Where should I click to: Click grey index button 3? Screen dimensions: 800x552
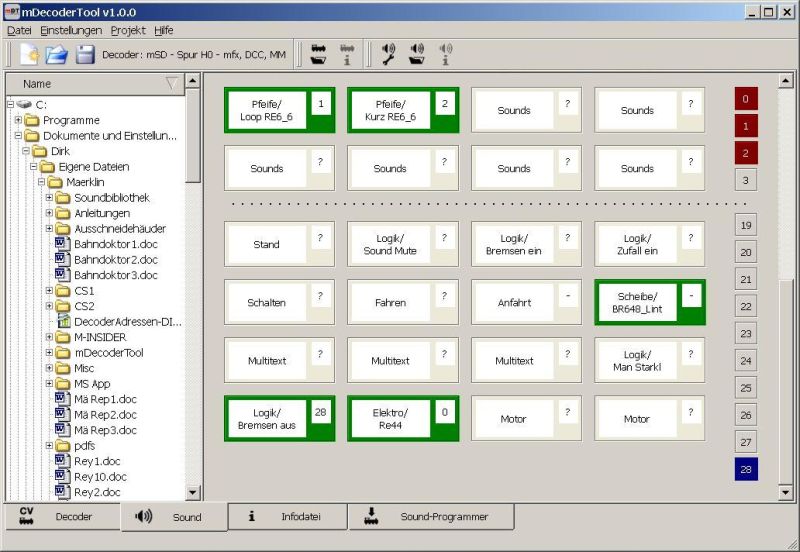click(746, 180)
